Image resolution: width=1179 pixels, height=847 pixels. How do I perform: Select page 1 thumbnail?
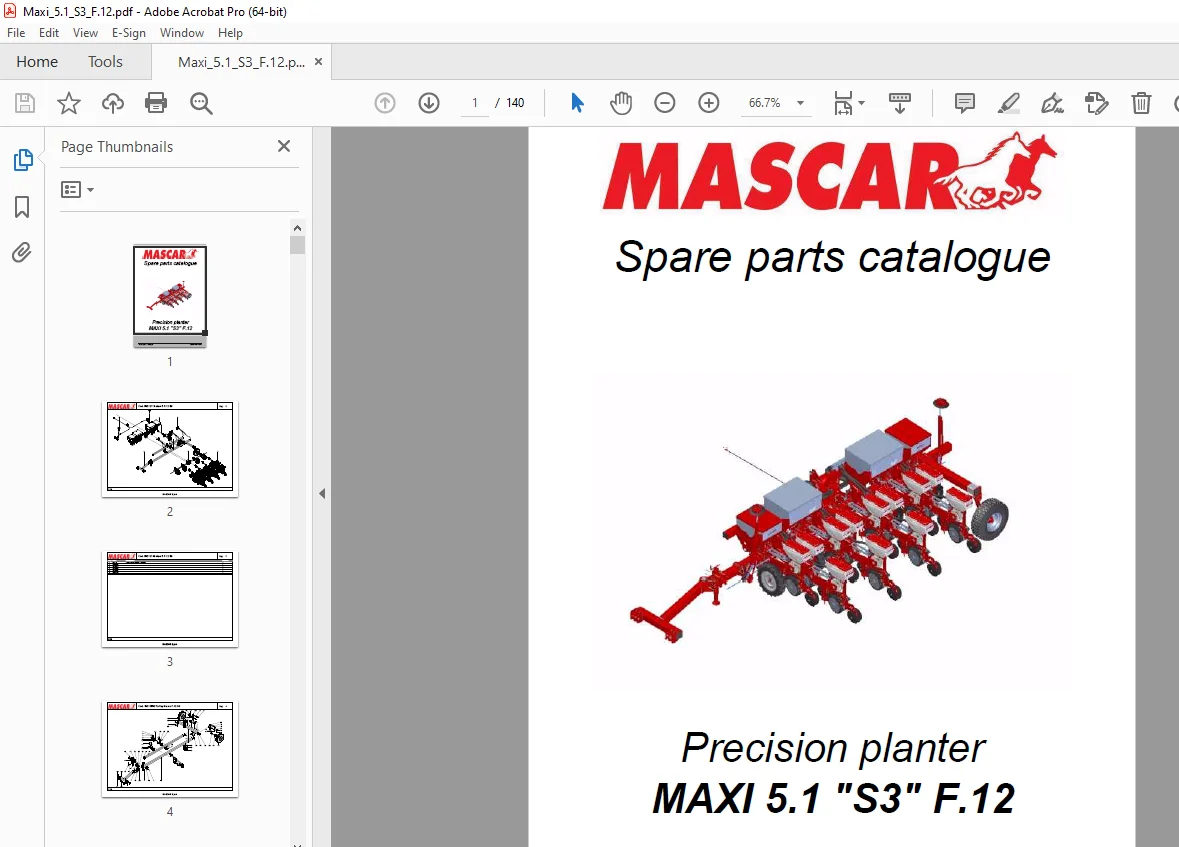[170, 296]
